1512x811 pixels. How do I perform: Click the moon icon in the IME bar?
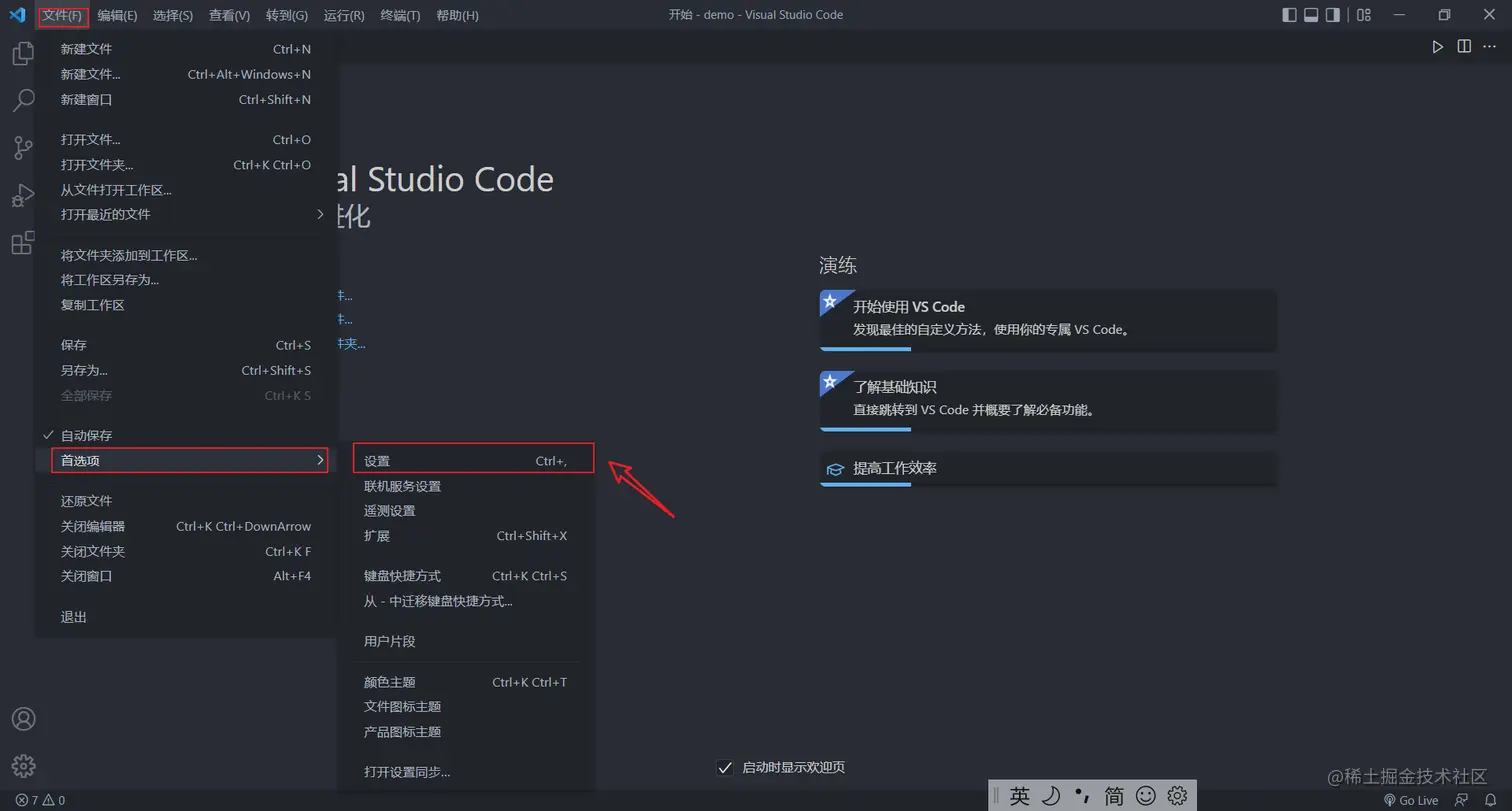(x=1051, y=796)
